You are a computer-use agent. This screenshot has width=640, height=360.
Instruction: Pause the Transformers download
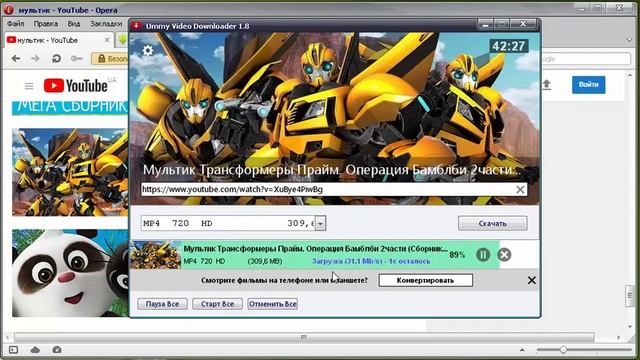tap(483, 255)
